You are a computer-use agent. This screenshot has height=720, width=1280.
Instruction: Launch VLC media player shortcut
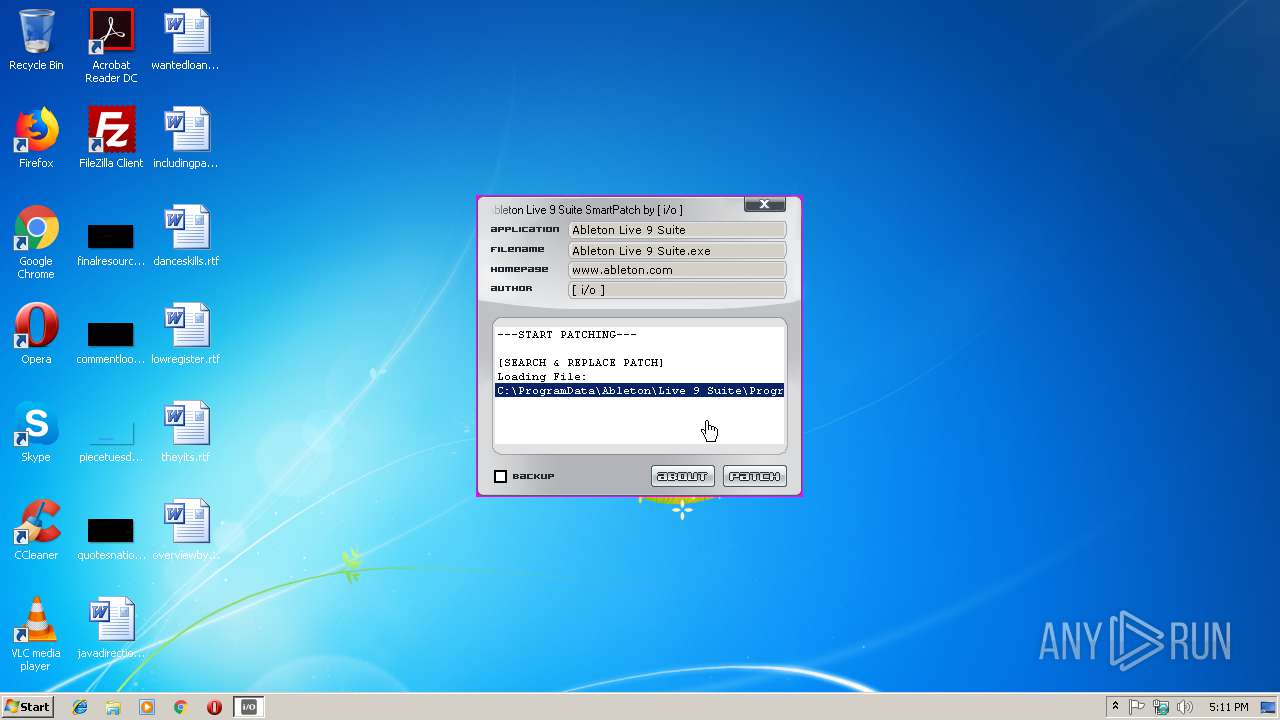[x=36, y=634]
